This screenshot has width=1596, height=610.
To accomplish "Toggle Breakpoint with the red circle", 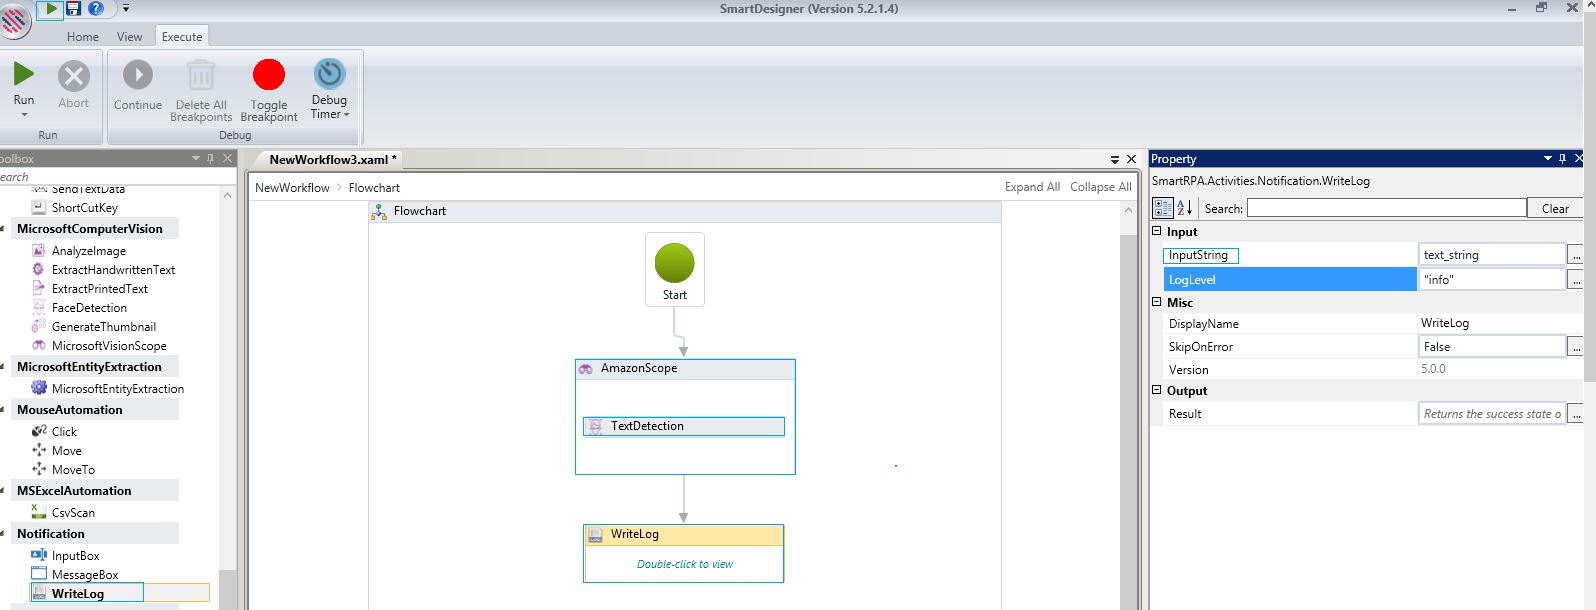I will 269,75.
